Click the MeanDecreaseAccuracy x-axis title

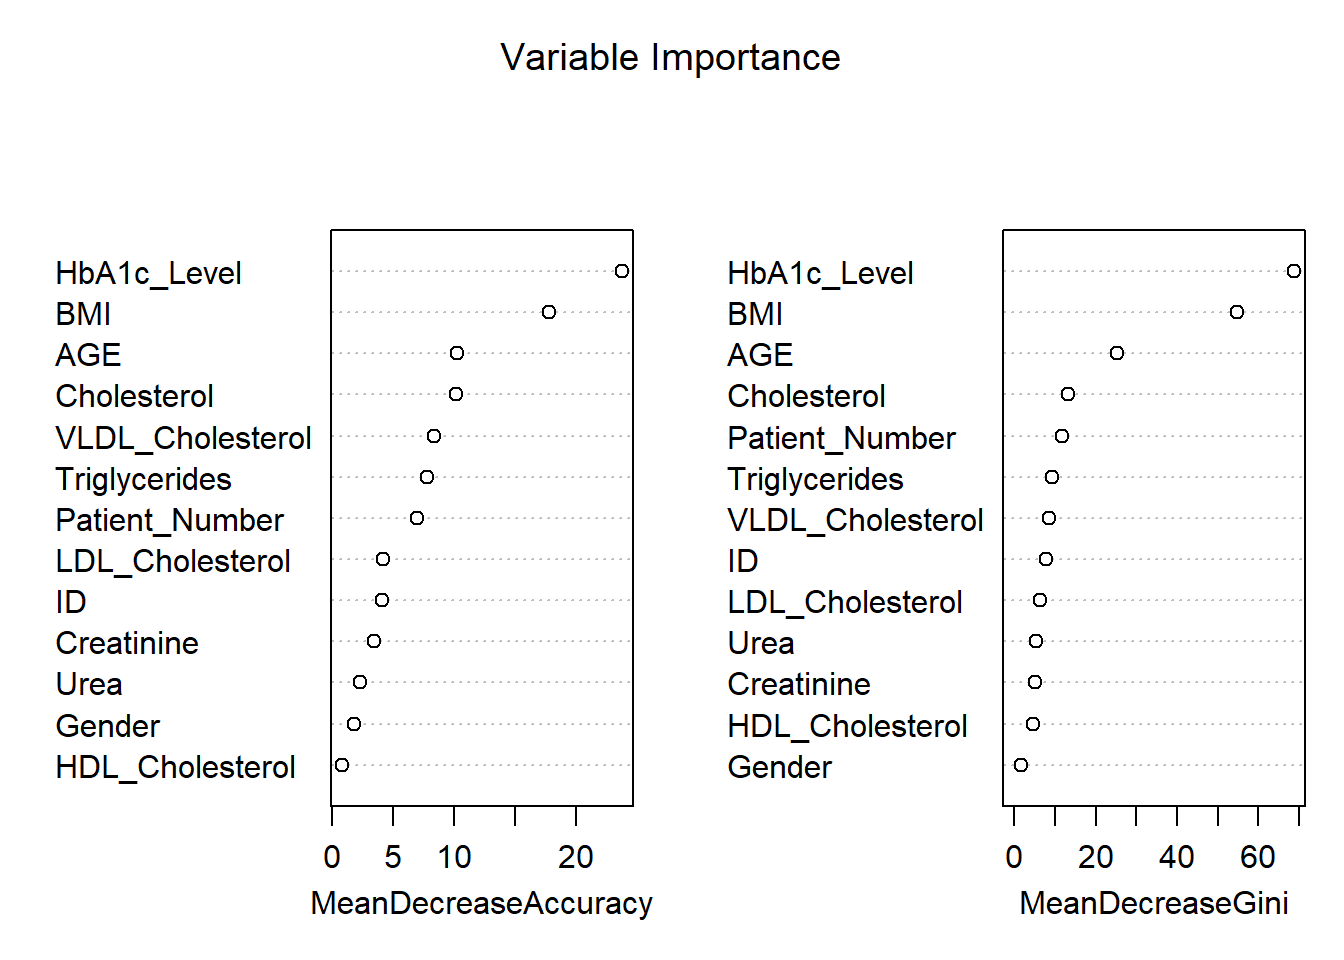481,903
